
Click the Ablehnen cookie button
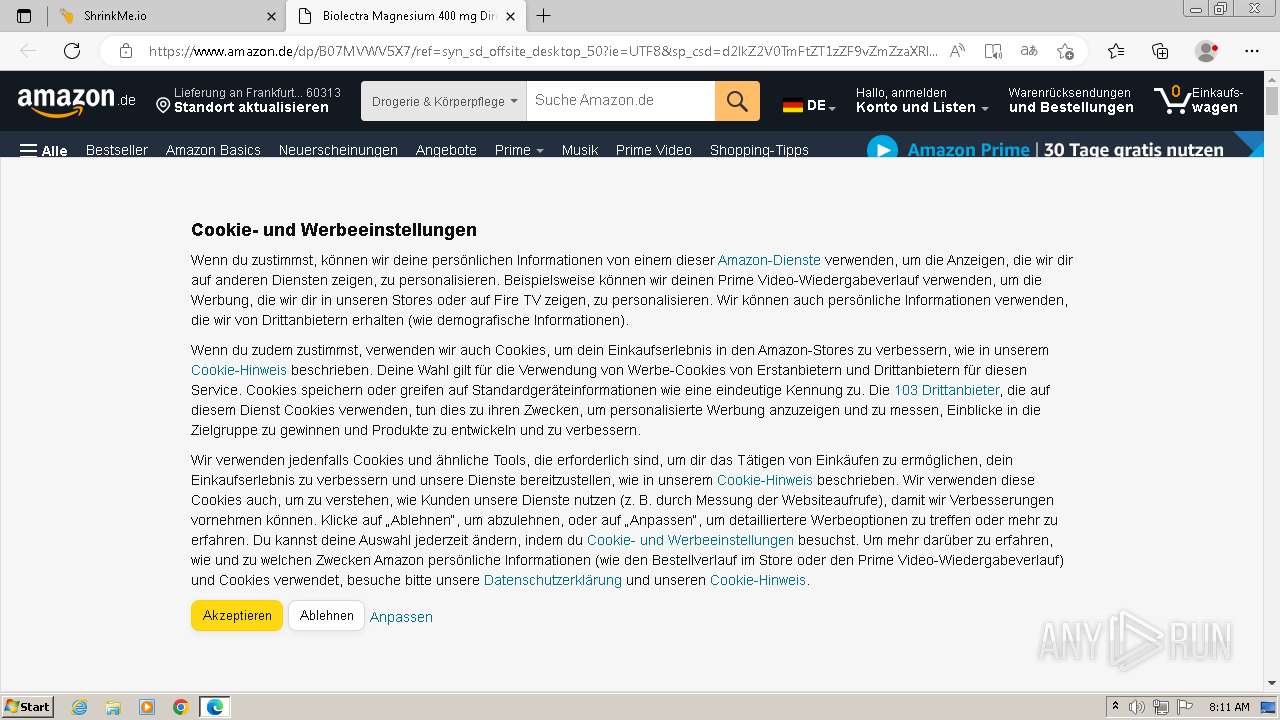(326, 616)
